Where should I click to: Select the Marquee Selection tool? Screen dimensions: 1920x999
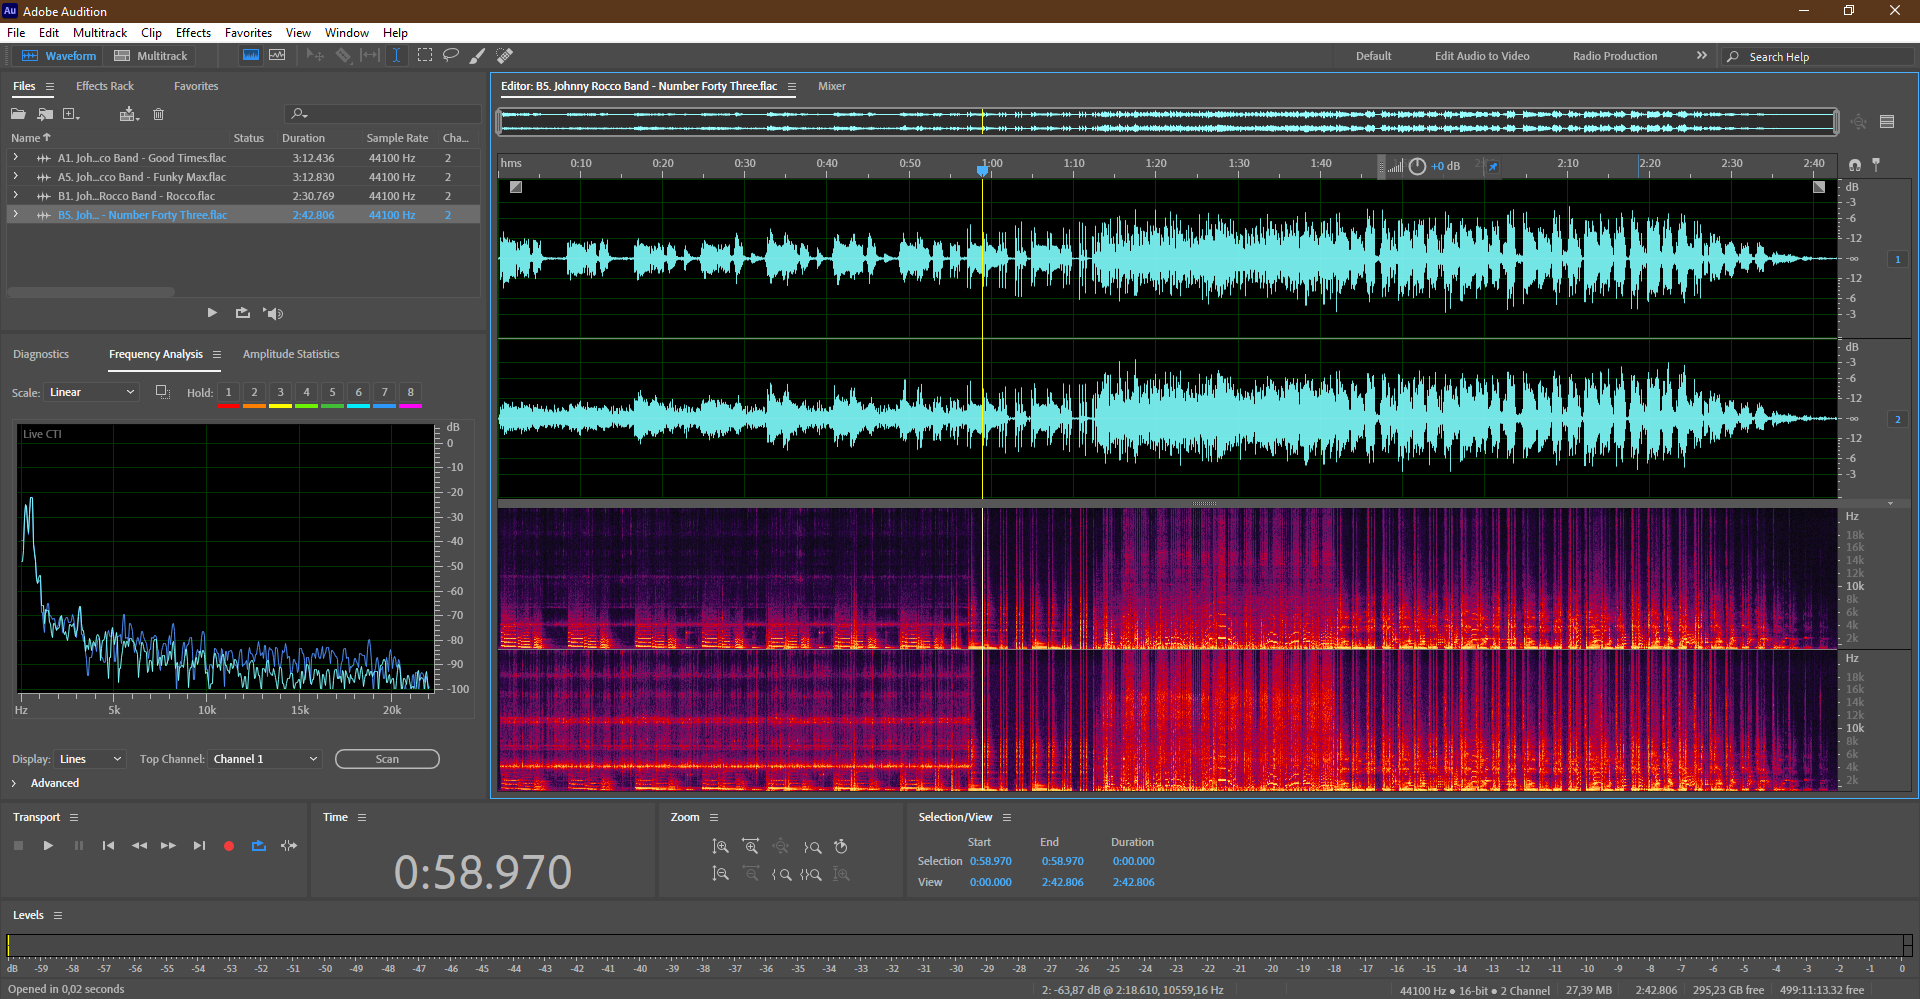(424, 55)
